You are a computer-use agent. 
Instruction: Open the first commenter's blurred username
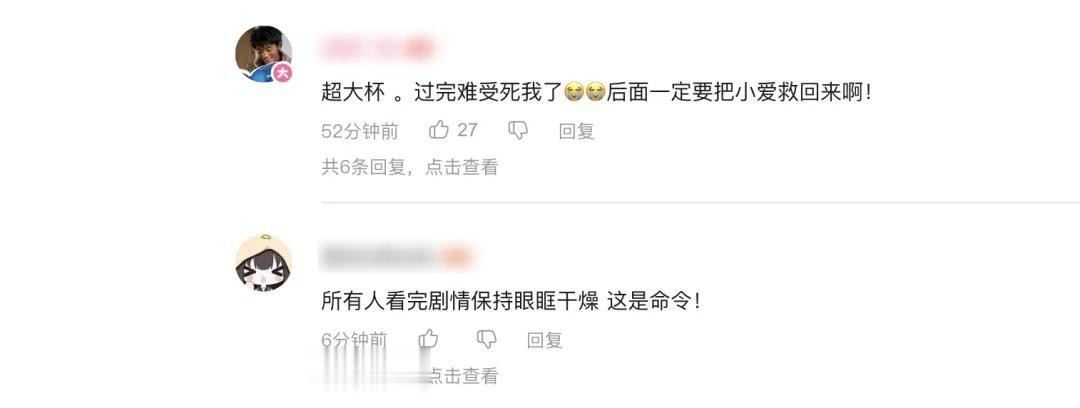pos(379,48)
